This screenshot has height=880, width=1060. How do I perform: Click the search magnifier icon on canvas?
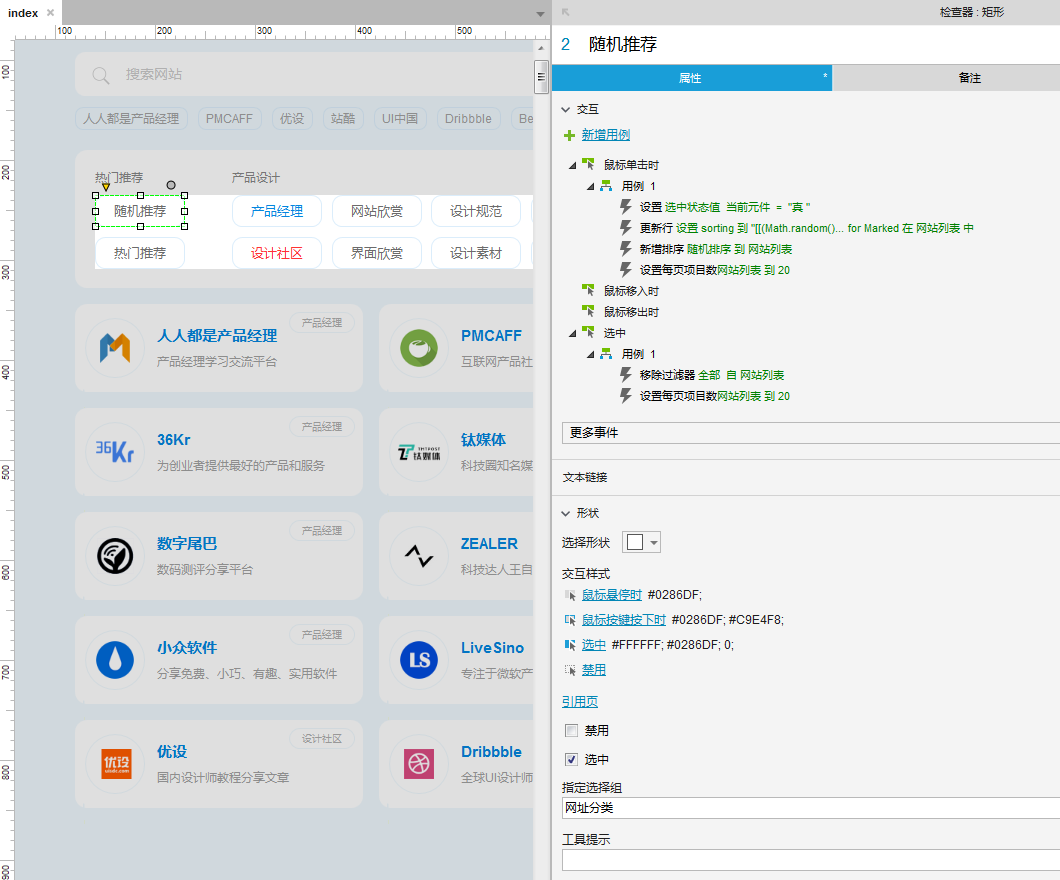(101, 75)
